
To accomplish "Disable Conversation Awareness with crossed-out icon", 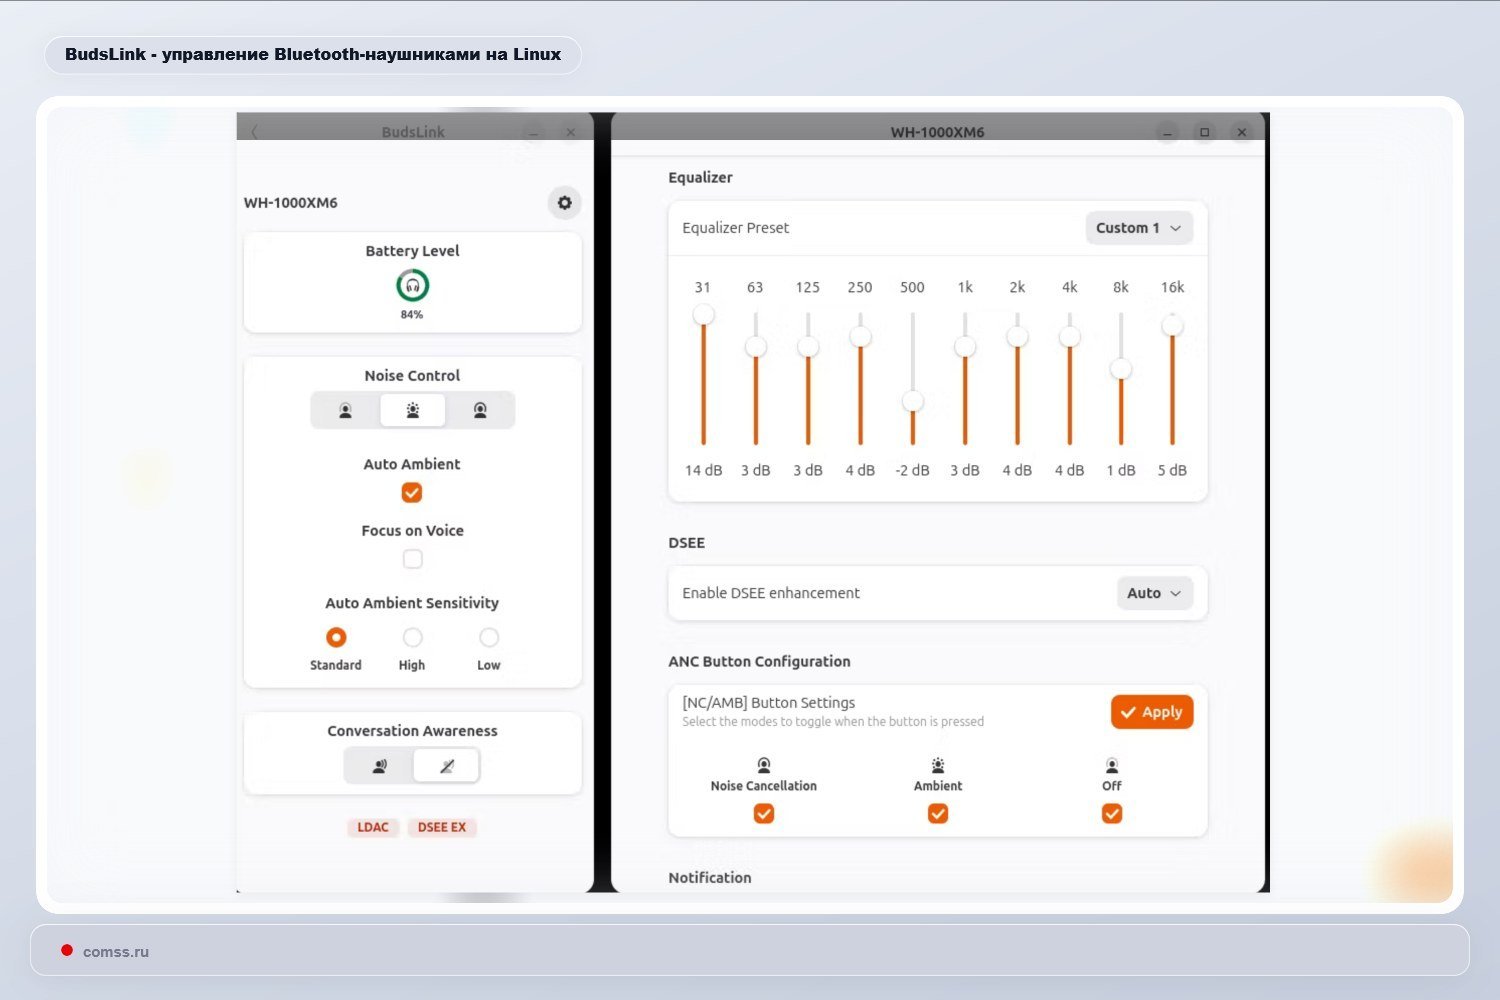I will (447, 766).
